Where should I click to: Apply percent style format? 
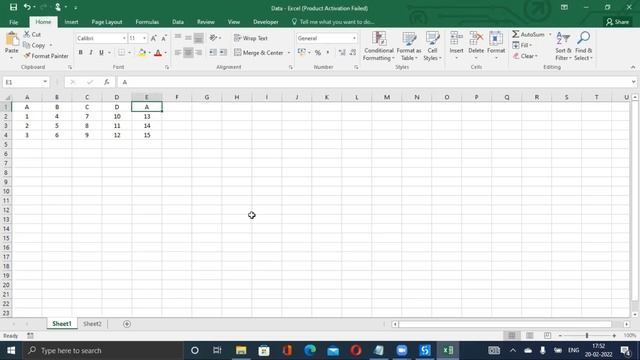click(318, 52)
